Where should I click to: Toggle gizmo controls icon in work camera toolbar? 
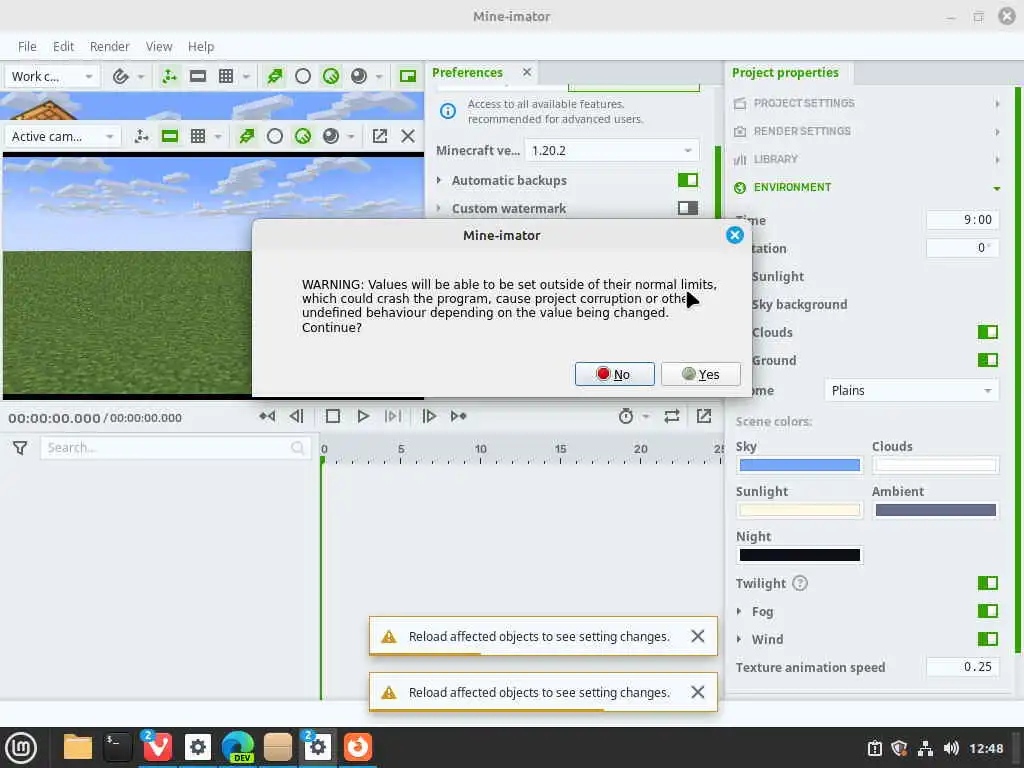[x=169, y=76]
